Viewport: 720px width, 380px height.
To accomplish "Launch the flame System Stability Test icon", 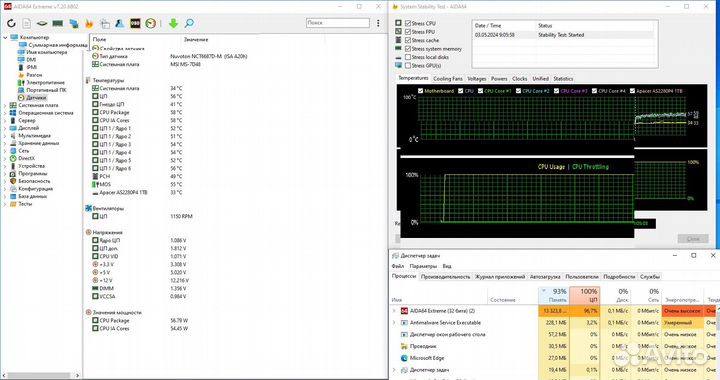I will pyautogui.click(x=89, y=23).
